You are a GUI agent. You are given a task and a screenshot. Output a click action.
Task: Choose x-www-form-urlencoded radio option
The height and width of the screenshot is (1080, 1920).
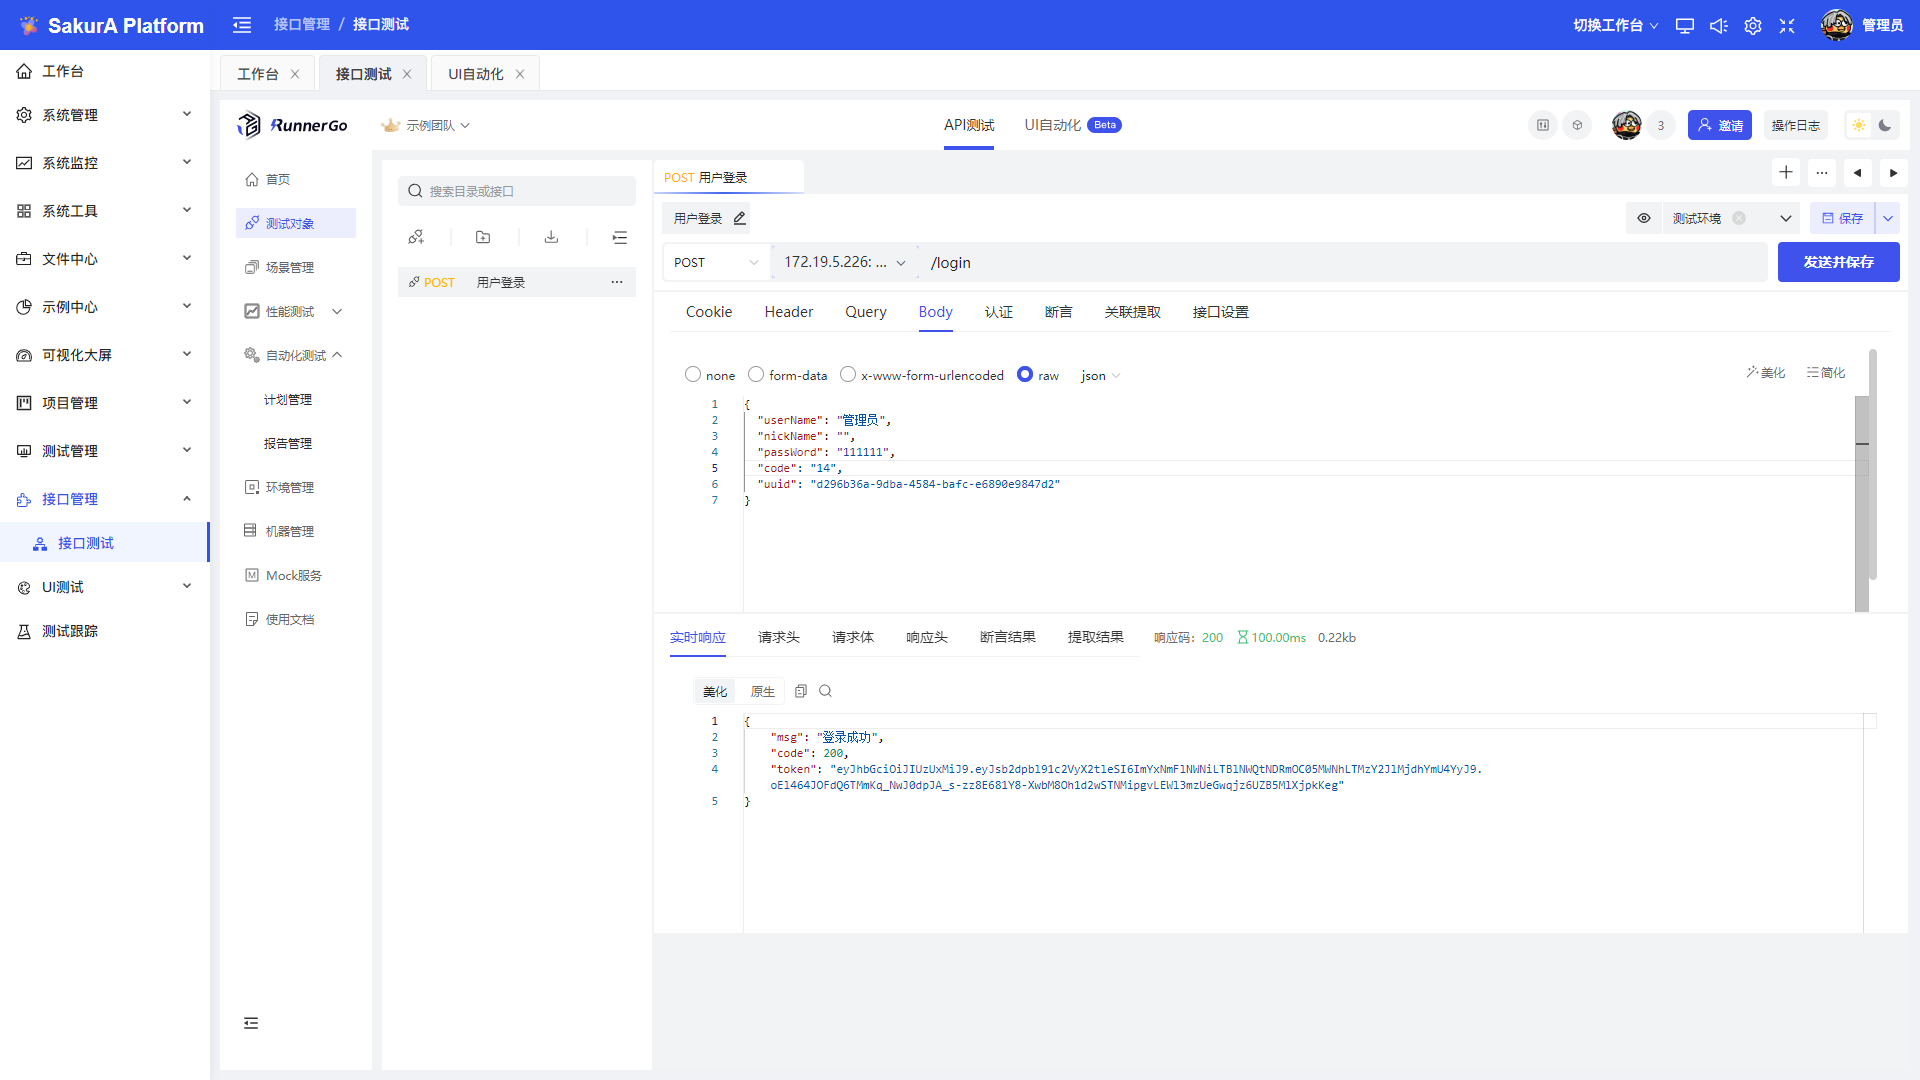(x=848, y=374)
